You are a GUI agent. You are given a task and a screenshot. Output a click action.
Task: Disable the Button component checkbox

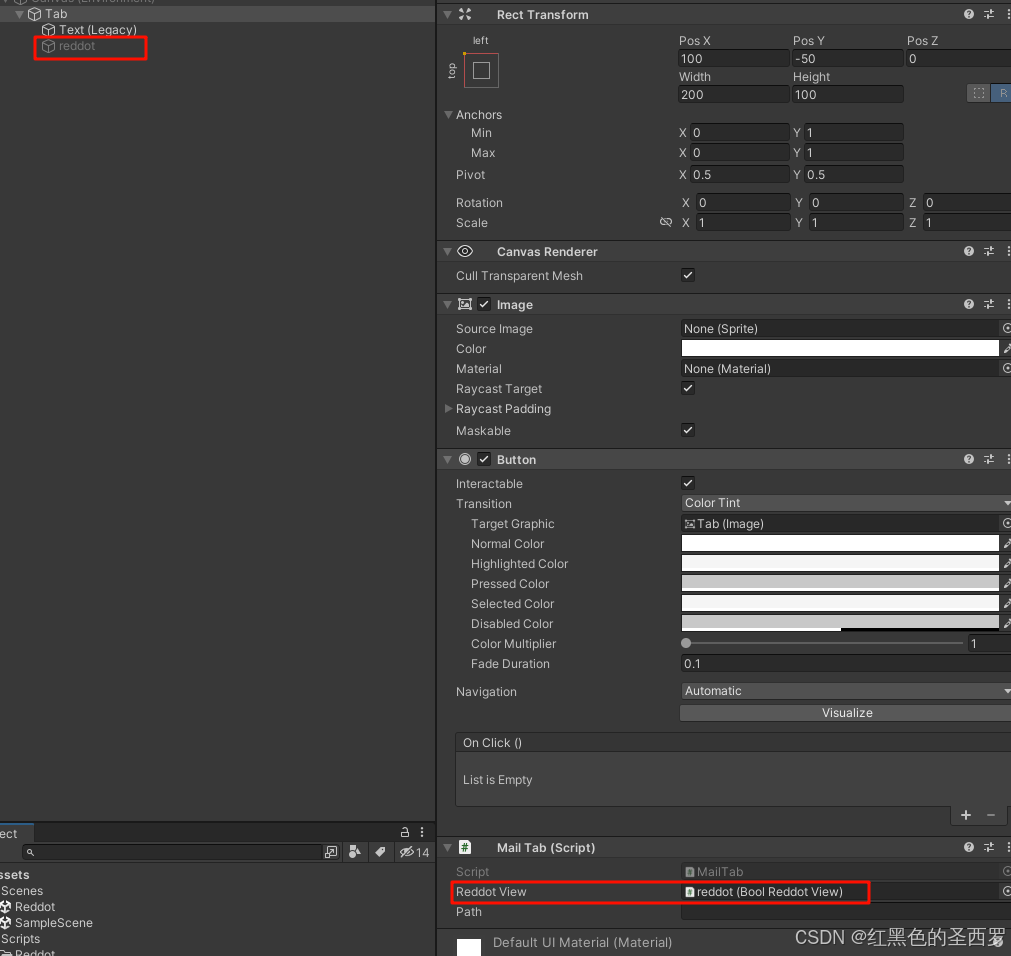pyautogui.click(x=484, y=459)
